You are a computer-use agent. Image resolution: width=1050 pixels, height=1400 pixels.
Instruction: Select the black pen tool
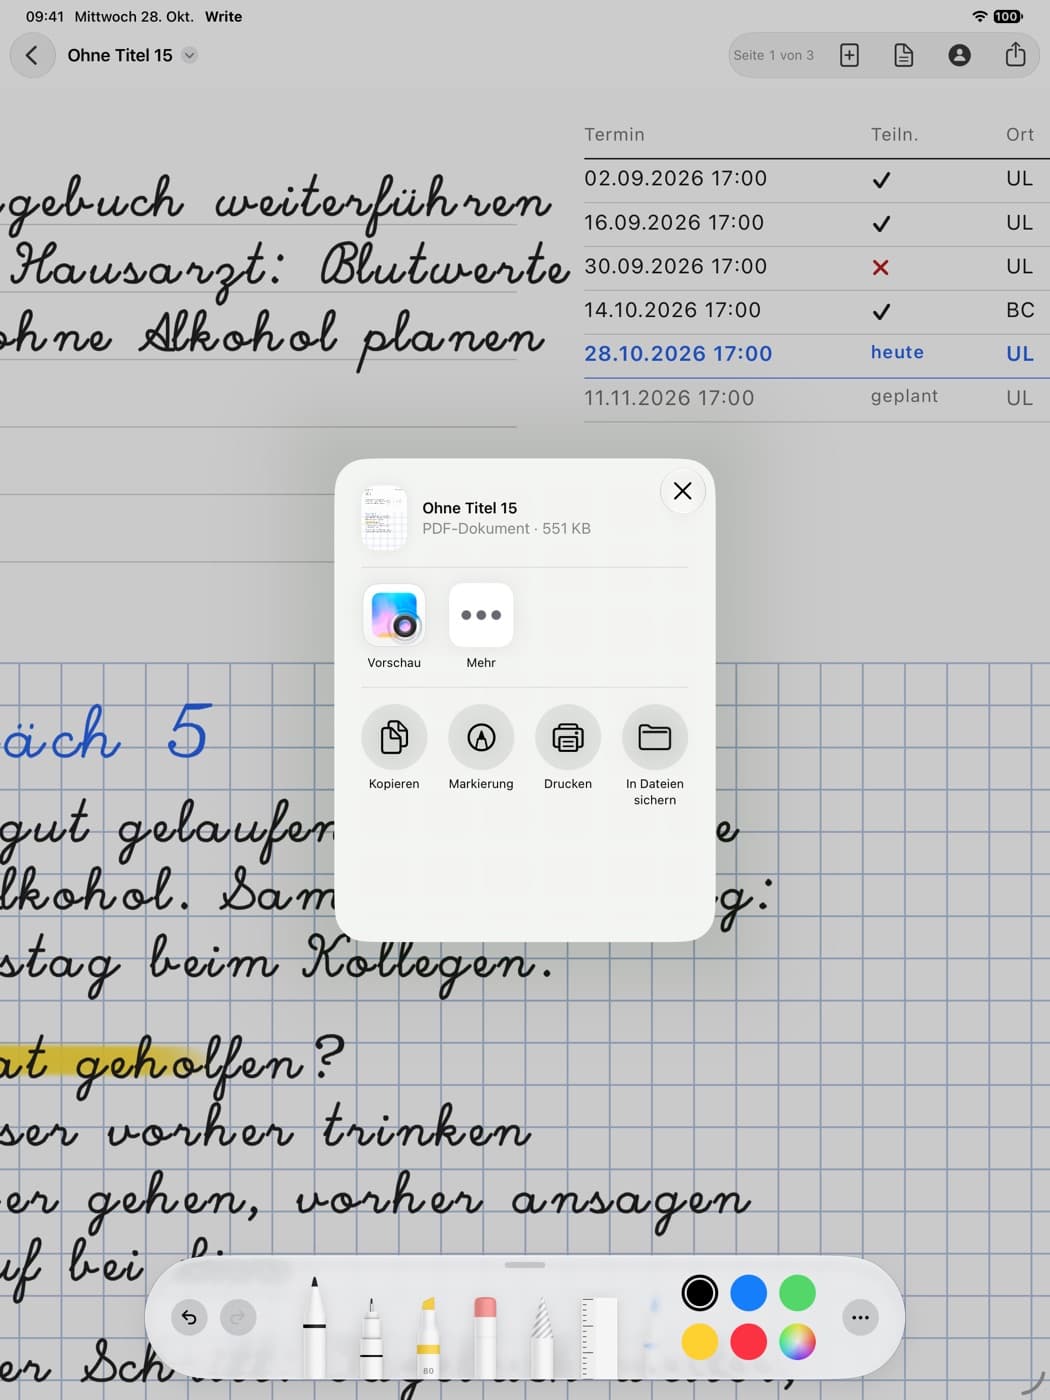point(314,1326)
